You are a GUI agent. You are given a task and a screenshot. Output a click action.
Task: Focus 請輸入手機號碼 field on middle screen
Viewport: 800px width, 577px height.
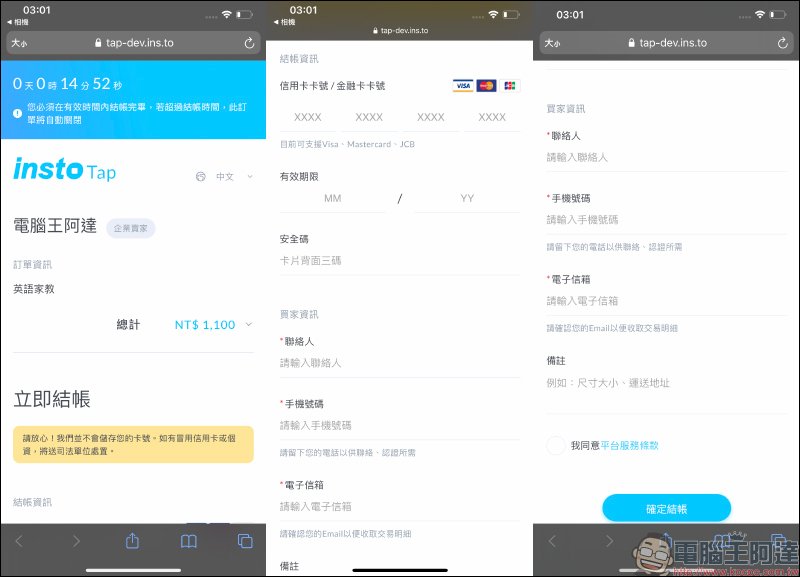pyautogui.click(x=399, y=426)
